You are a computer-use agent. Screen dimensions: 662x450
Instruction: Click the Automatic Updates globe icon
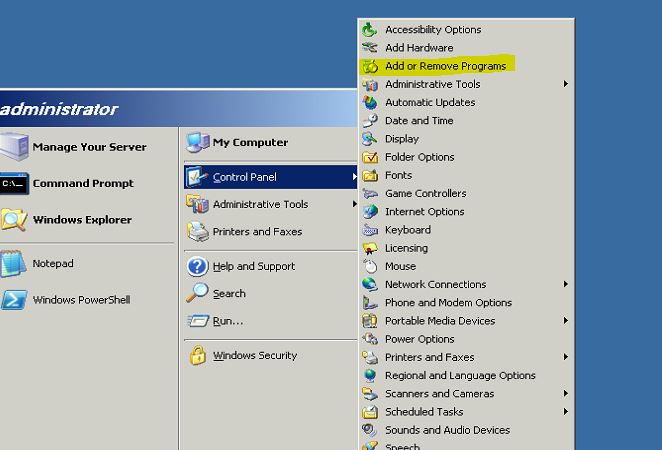tap(370, 102)
